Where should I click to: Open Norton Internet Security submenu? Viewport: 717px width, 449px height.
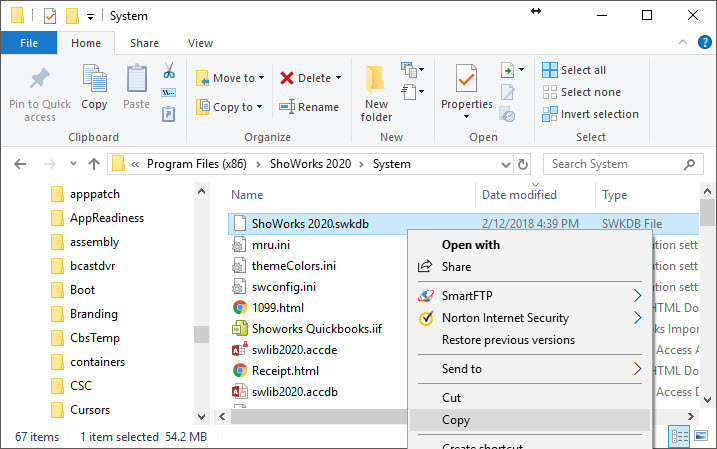coord(530,318)
